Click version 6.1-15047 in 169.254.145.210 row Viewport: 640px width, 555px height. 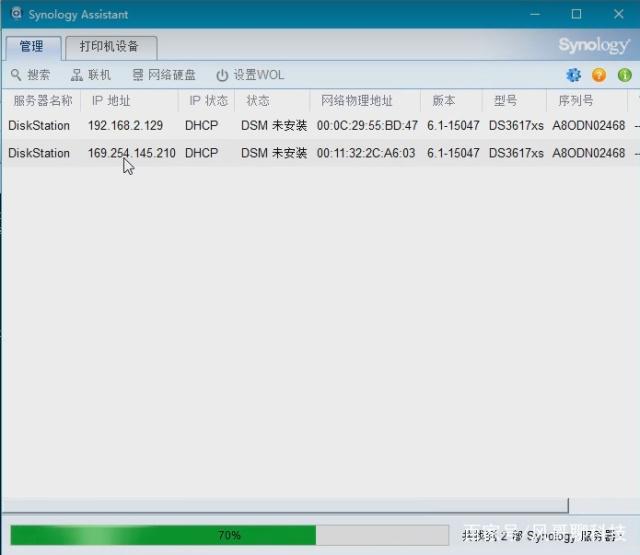[453, 153]
